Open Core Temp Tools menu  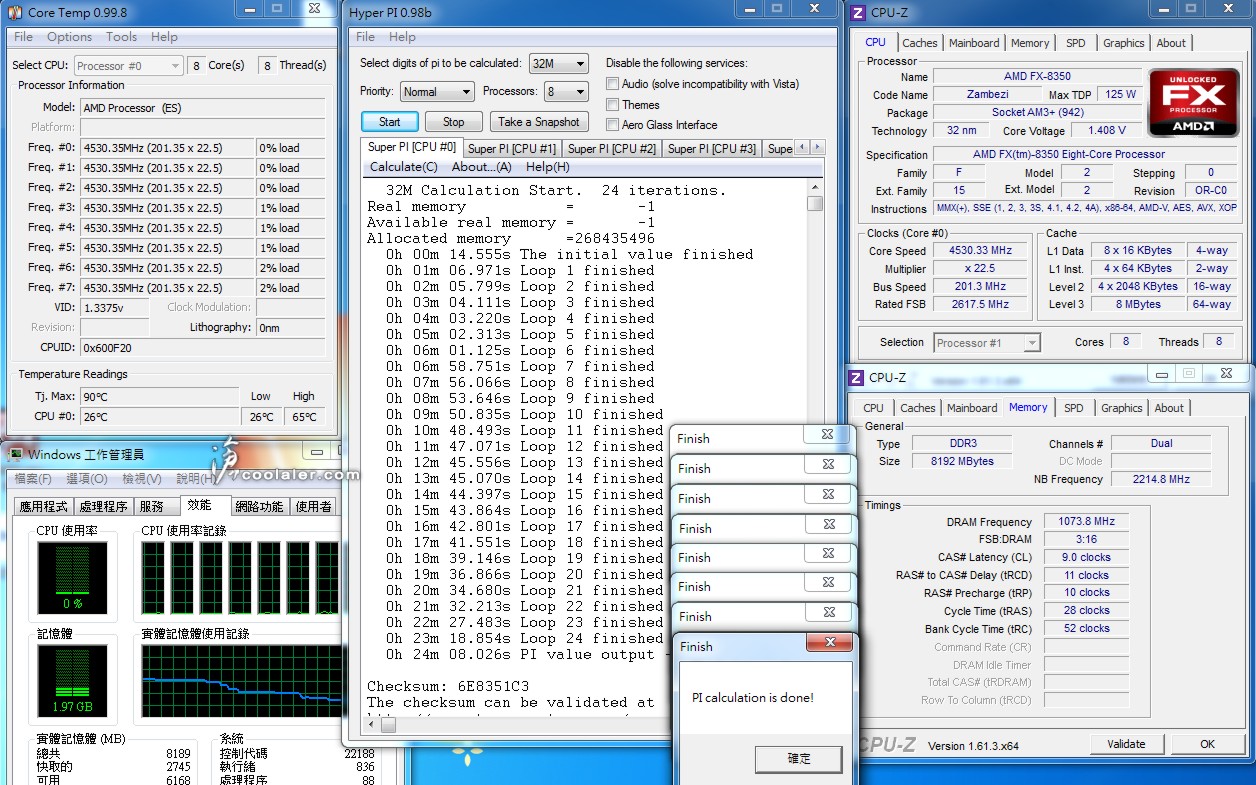(121, 37)
